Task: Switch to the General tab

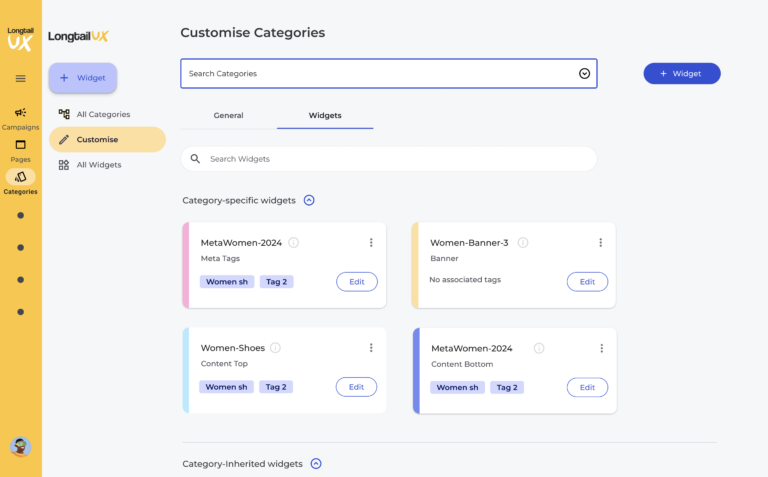Action: pos(228,116)
